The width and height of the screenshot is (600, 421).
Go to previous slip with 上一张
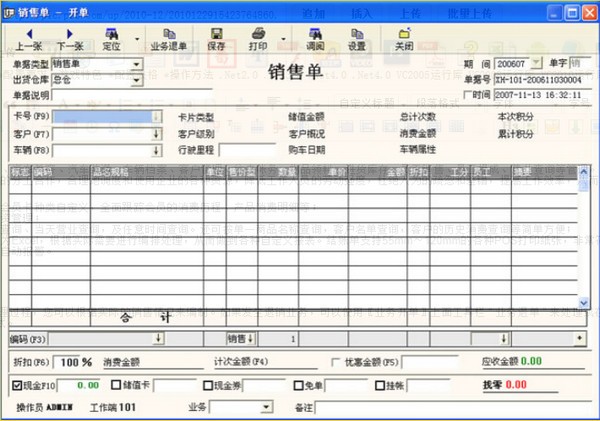[29, 40]
